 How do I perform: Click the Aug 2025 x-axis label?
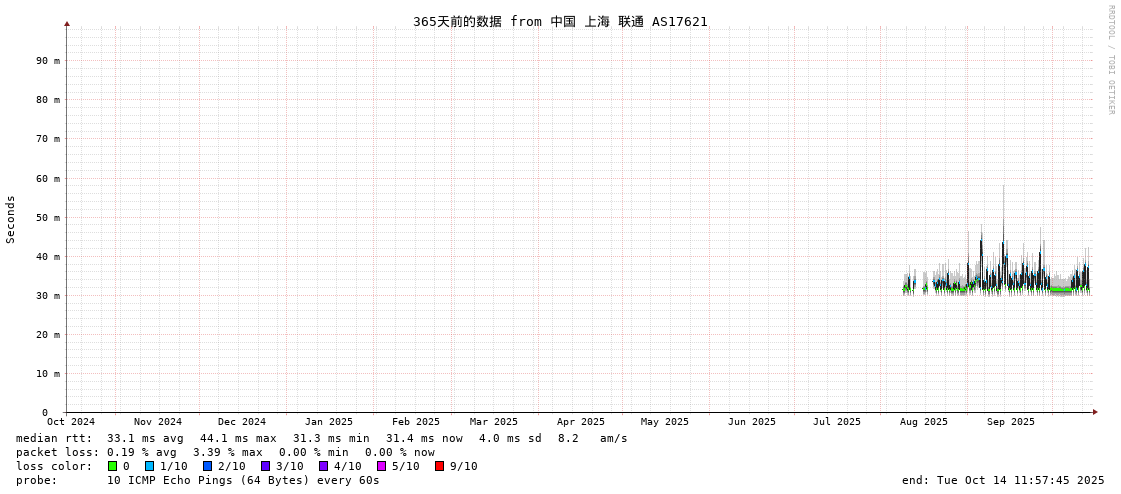click(x=923, y=422)
